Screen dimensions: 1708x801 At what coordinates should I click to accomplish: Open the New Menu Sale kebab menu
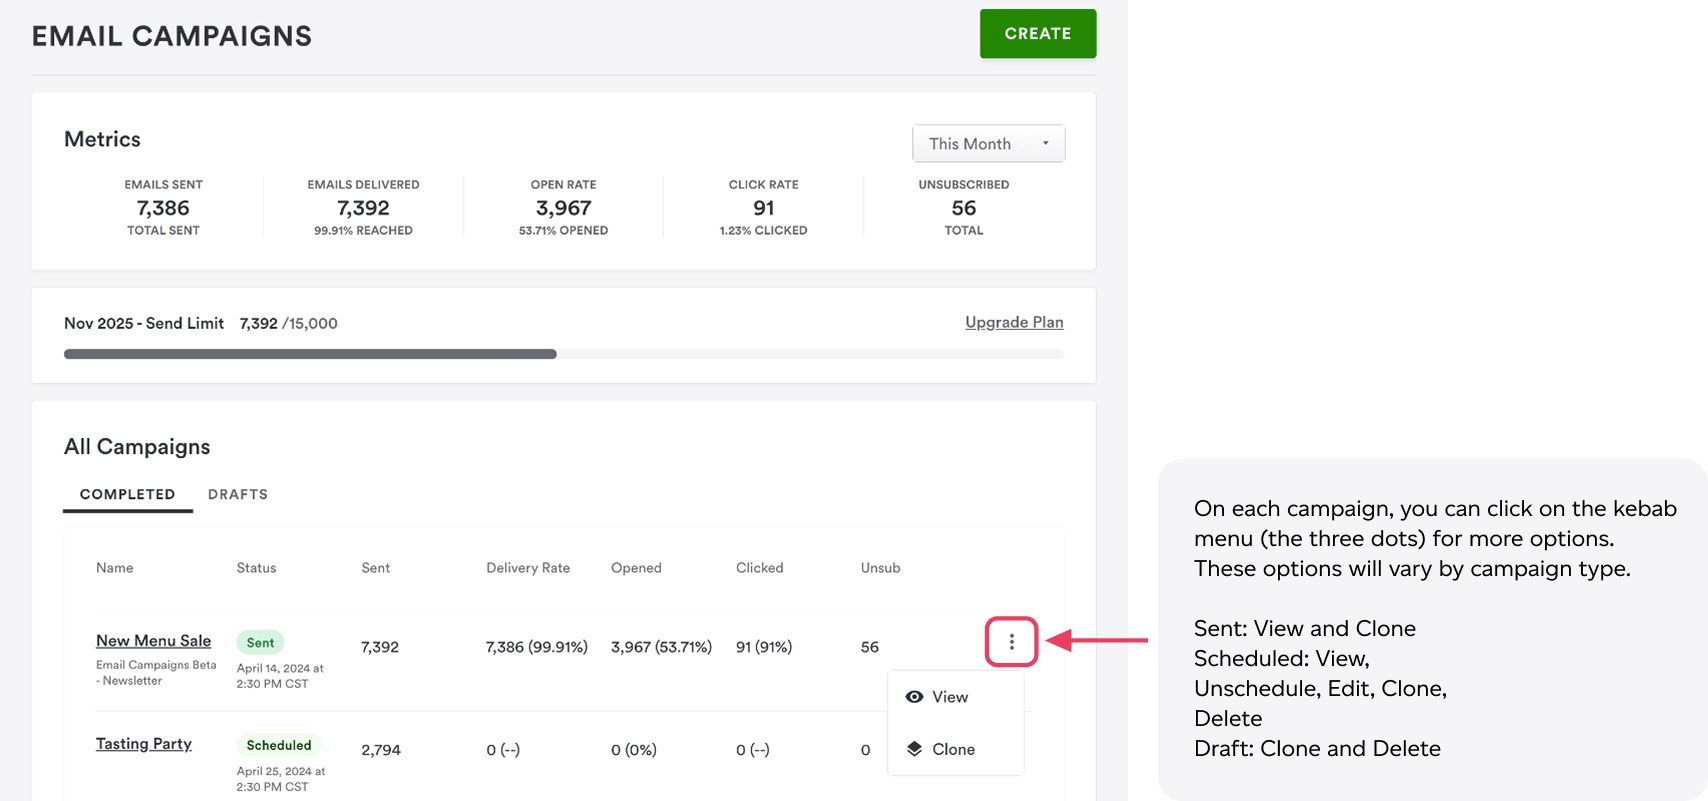[1011, 642]
